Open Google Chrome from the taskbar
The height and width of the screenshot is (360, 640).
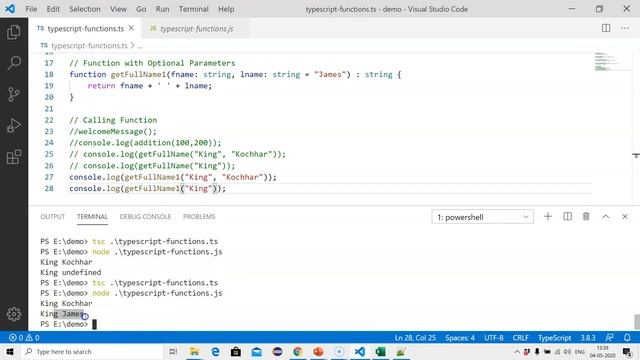pyautogui.click(x=298, y=351)
